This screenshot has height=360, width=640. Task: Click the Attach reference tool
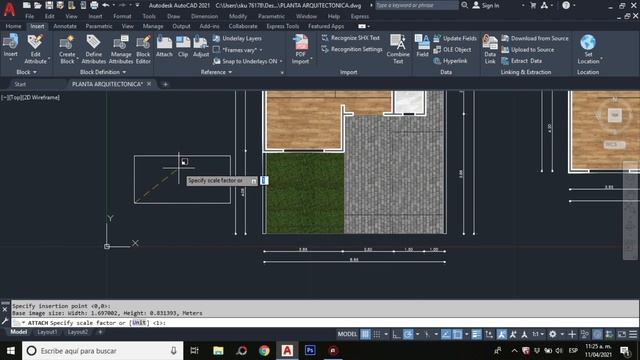[x=164, y=46]
